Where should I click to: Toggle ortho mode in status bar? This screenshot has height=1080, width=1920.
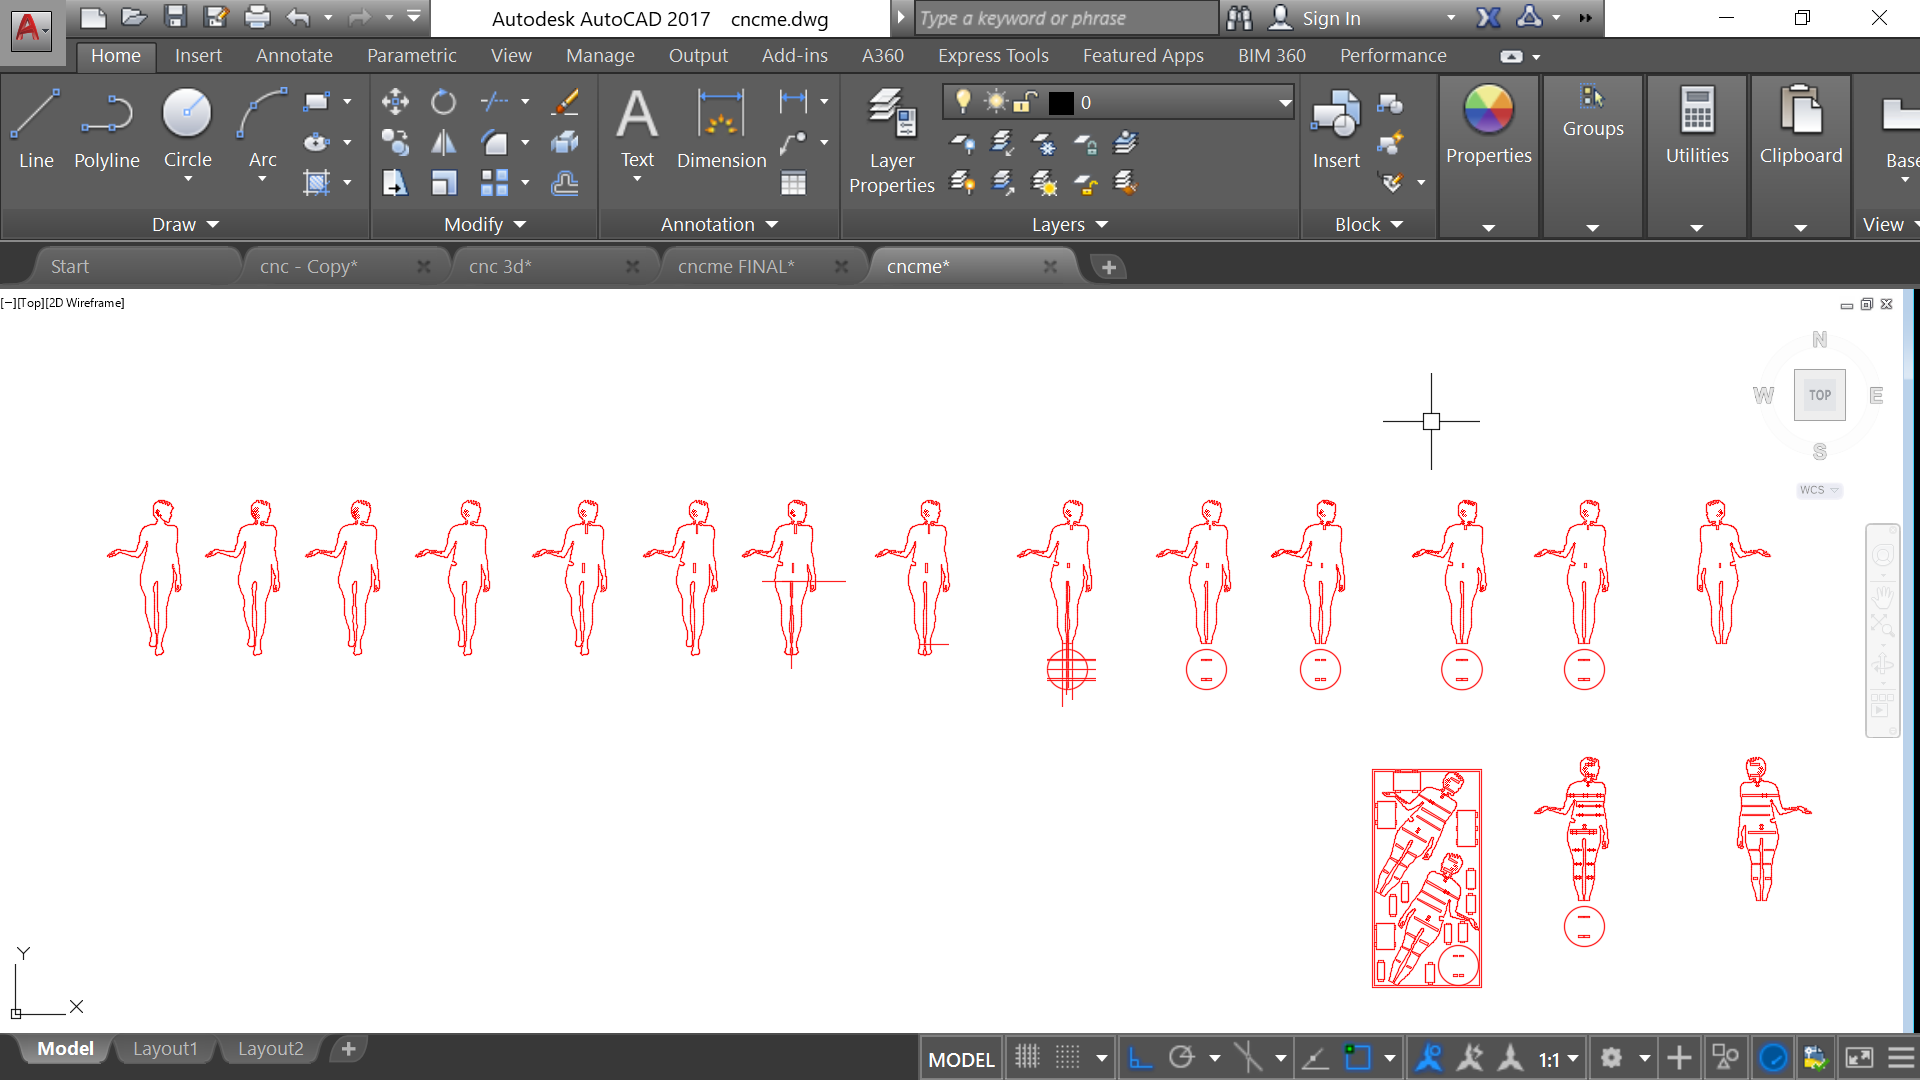tap(1140, 1057)
